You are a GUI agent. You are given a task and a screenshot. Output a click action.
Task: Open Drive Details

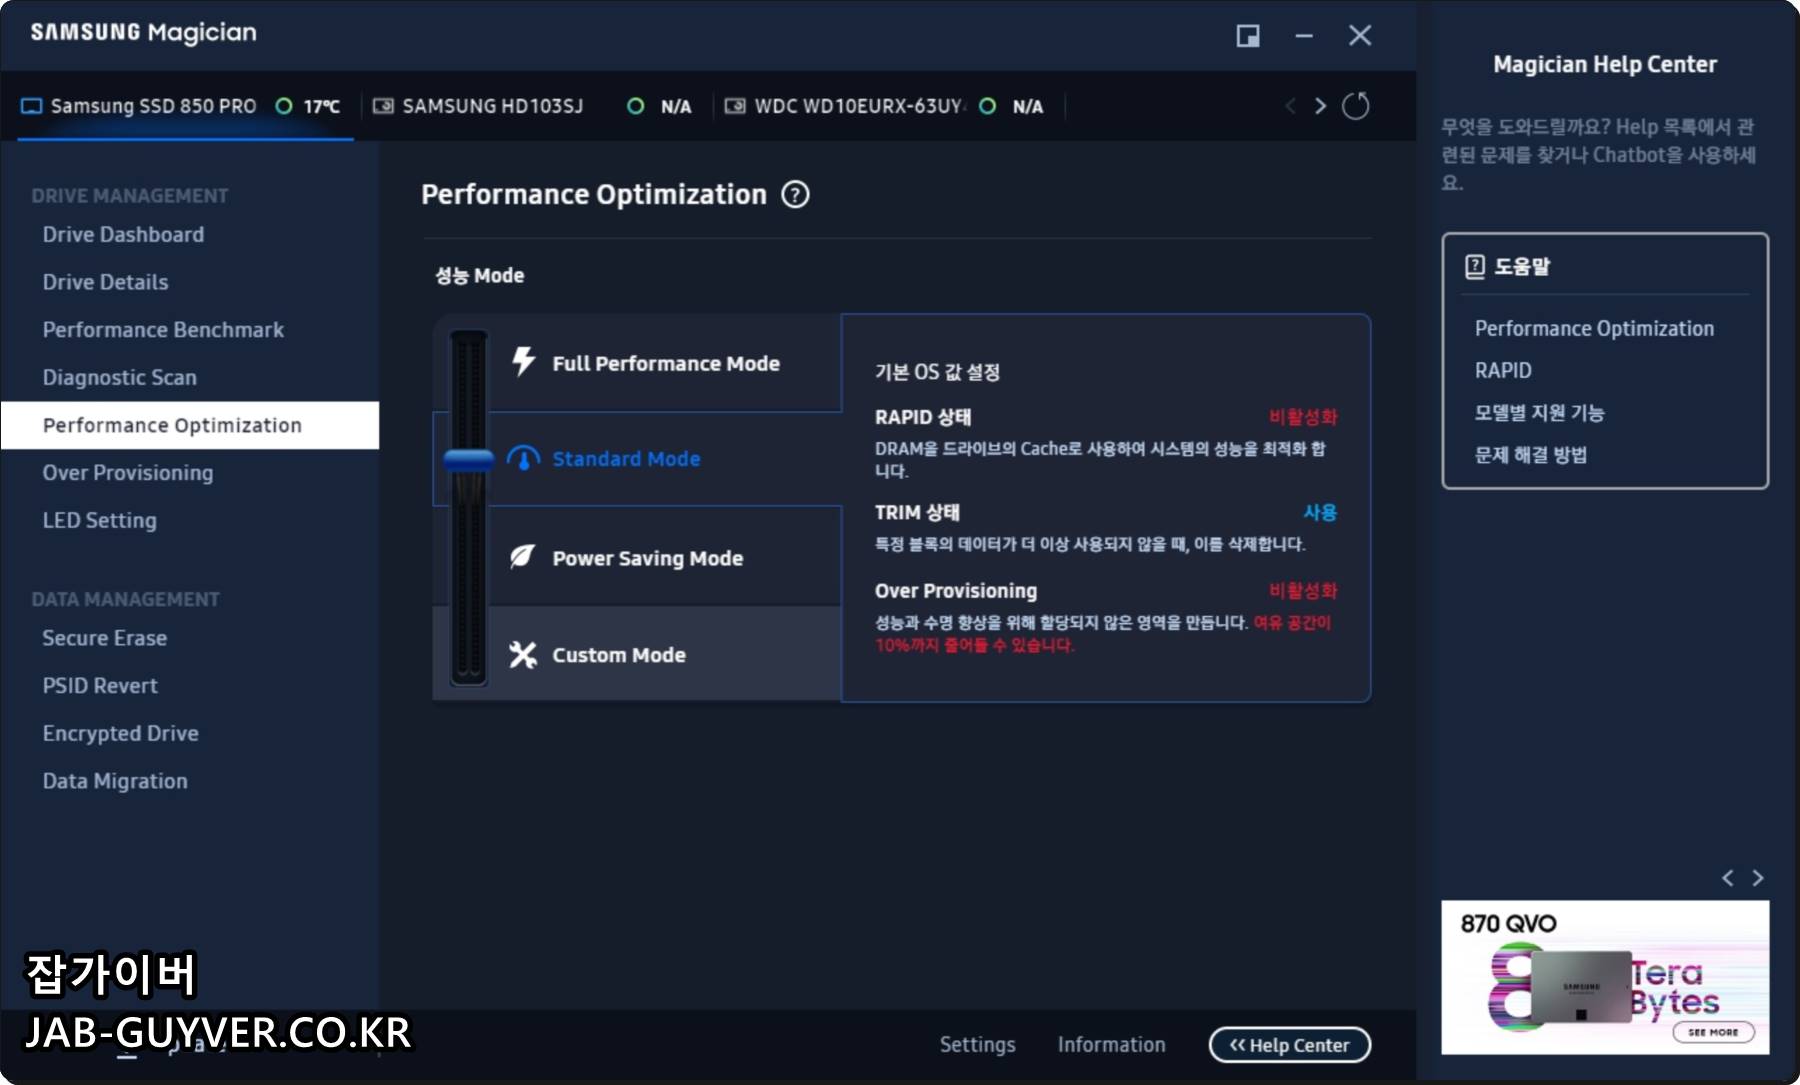point(105,282)
